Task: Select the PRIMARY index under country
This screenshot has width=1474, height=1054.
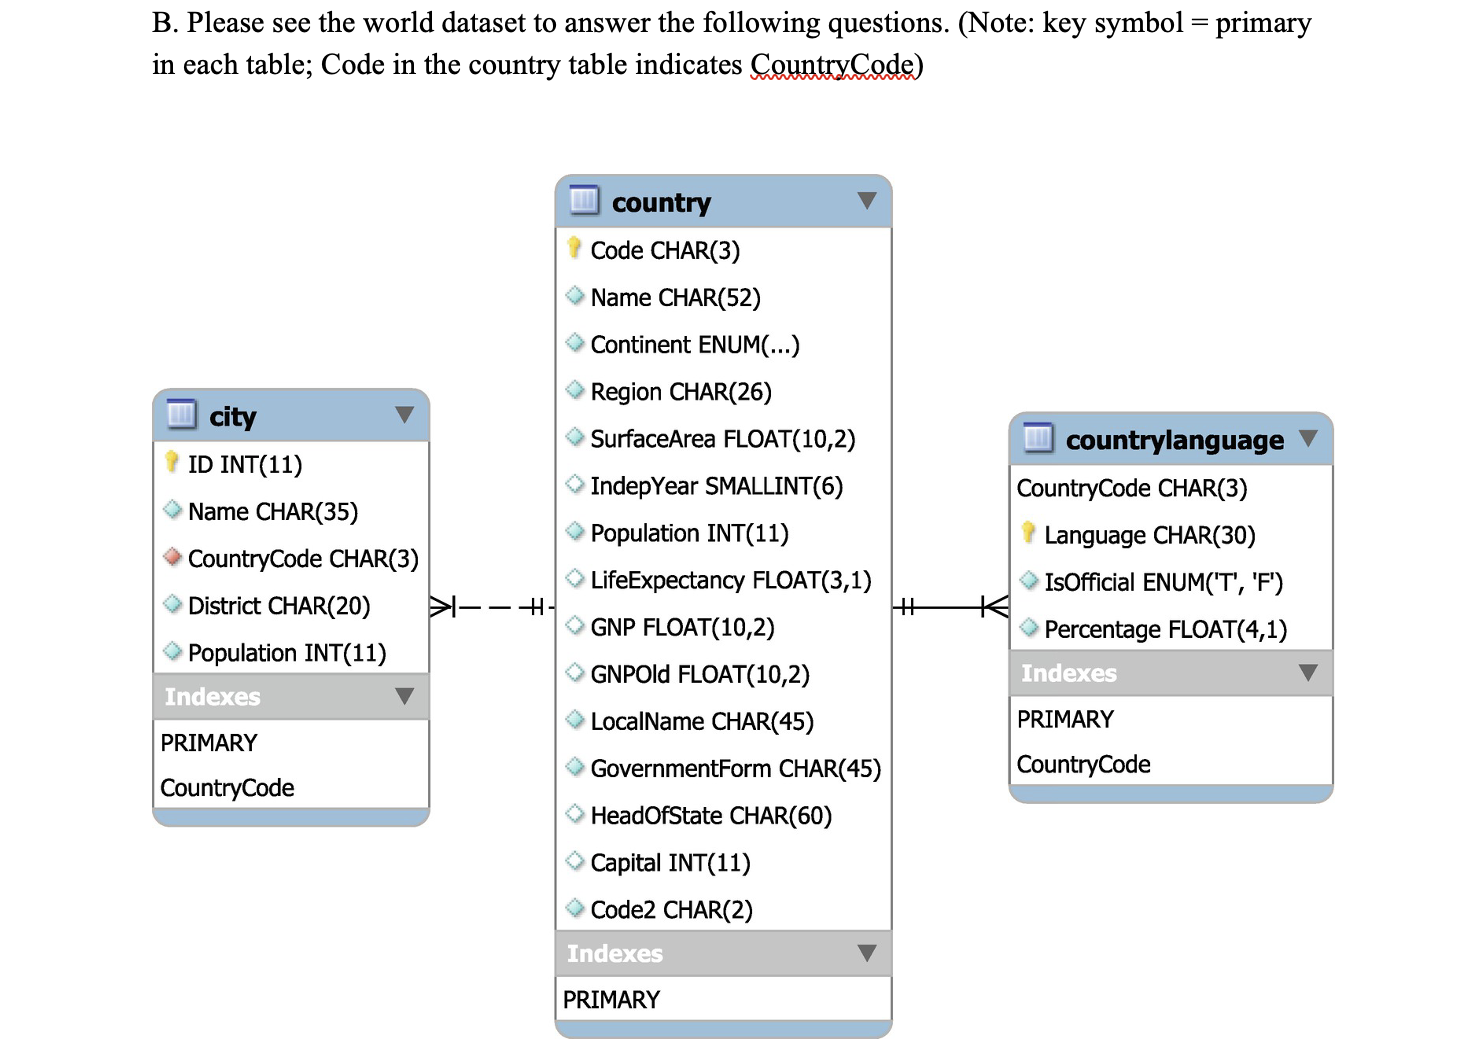Action: point(611,998)
